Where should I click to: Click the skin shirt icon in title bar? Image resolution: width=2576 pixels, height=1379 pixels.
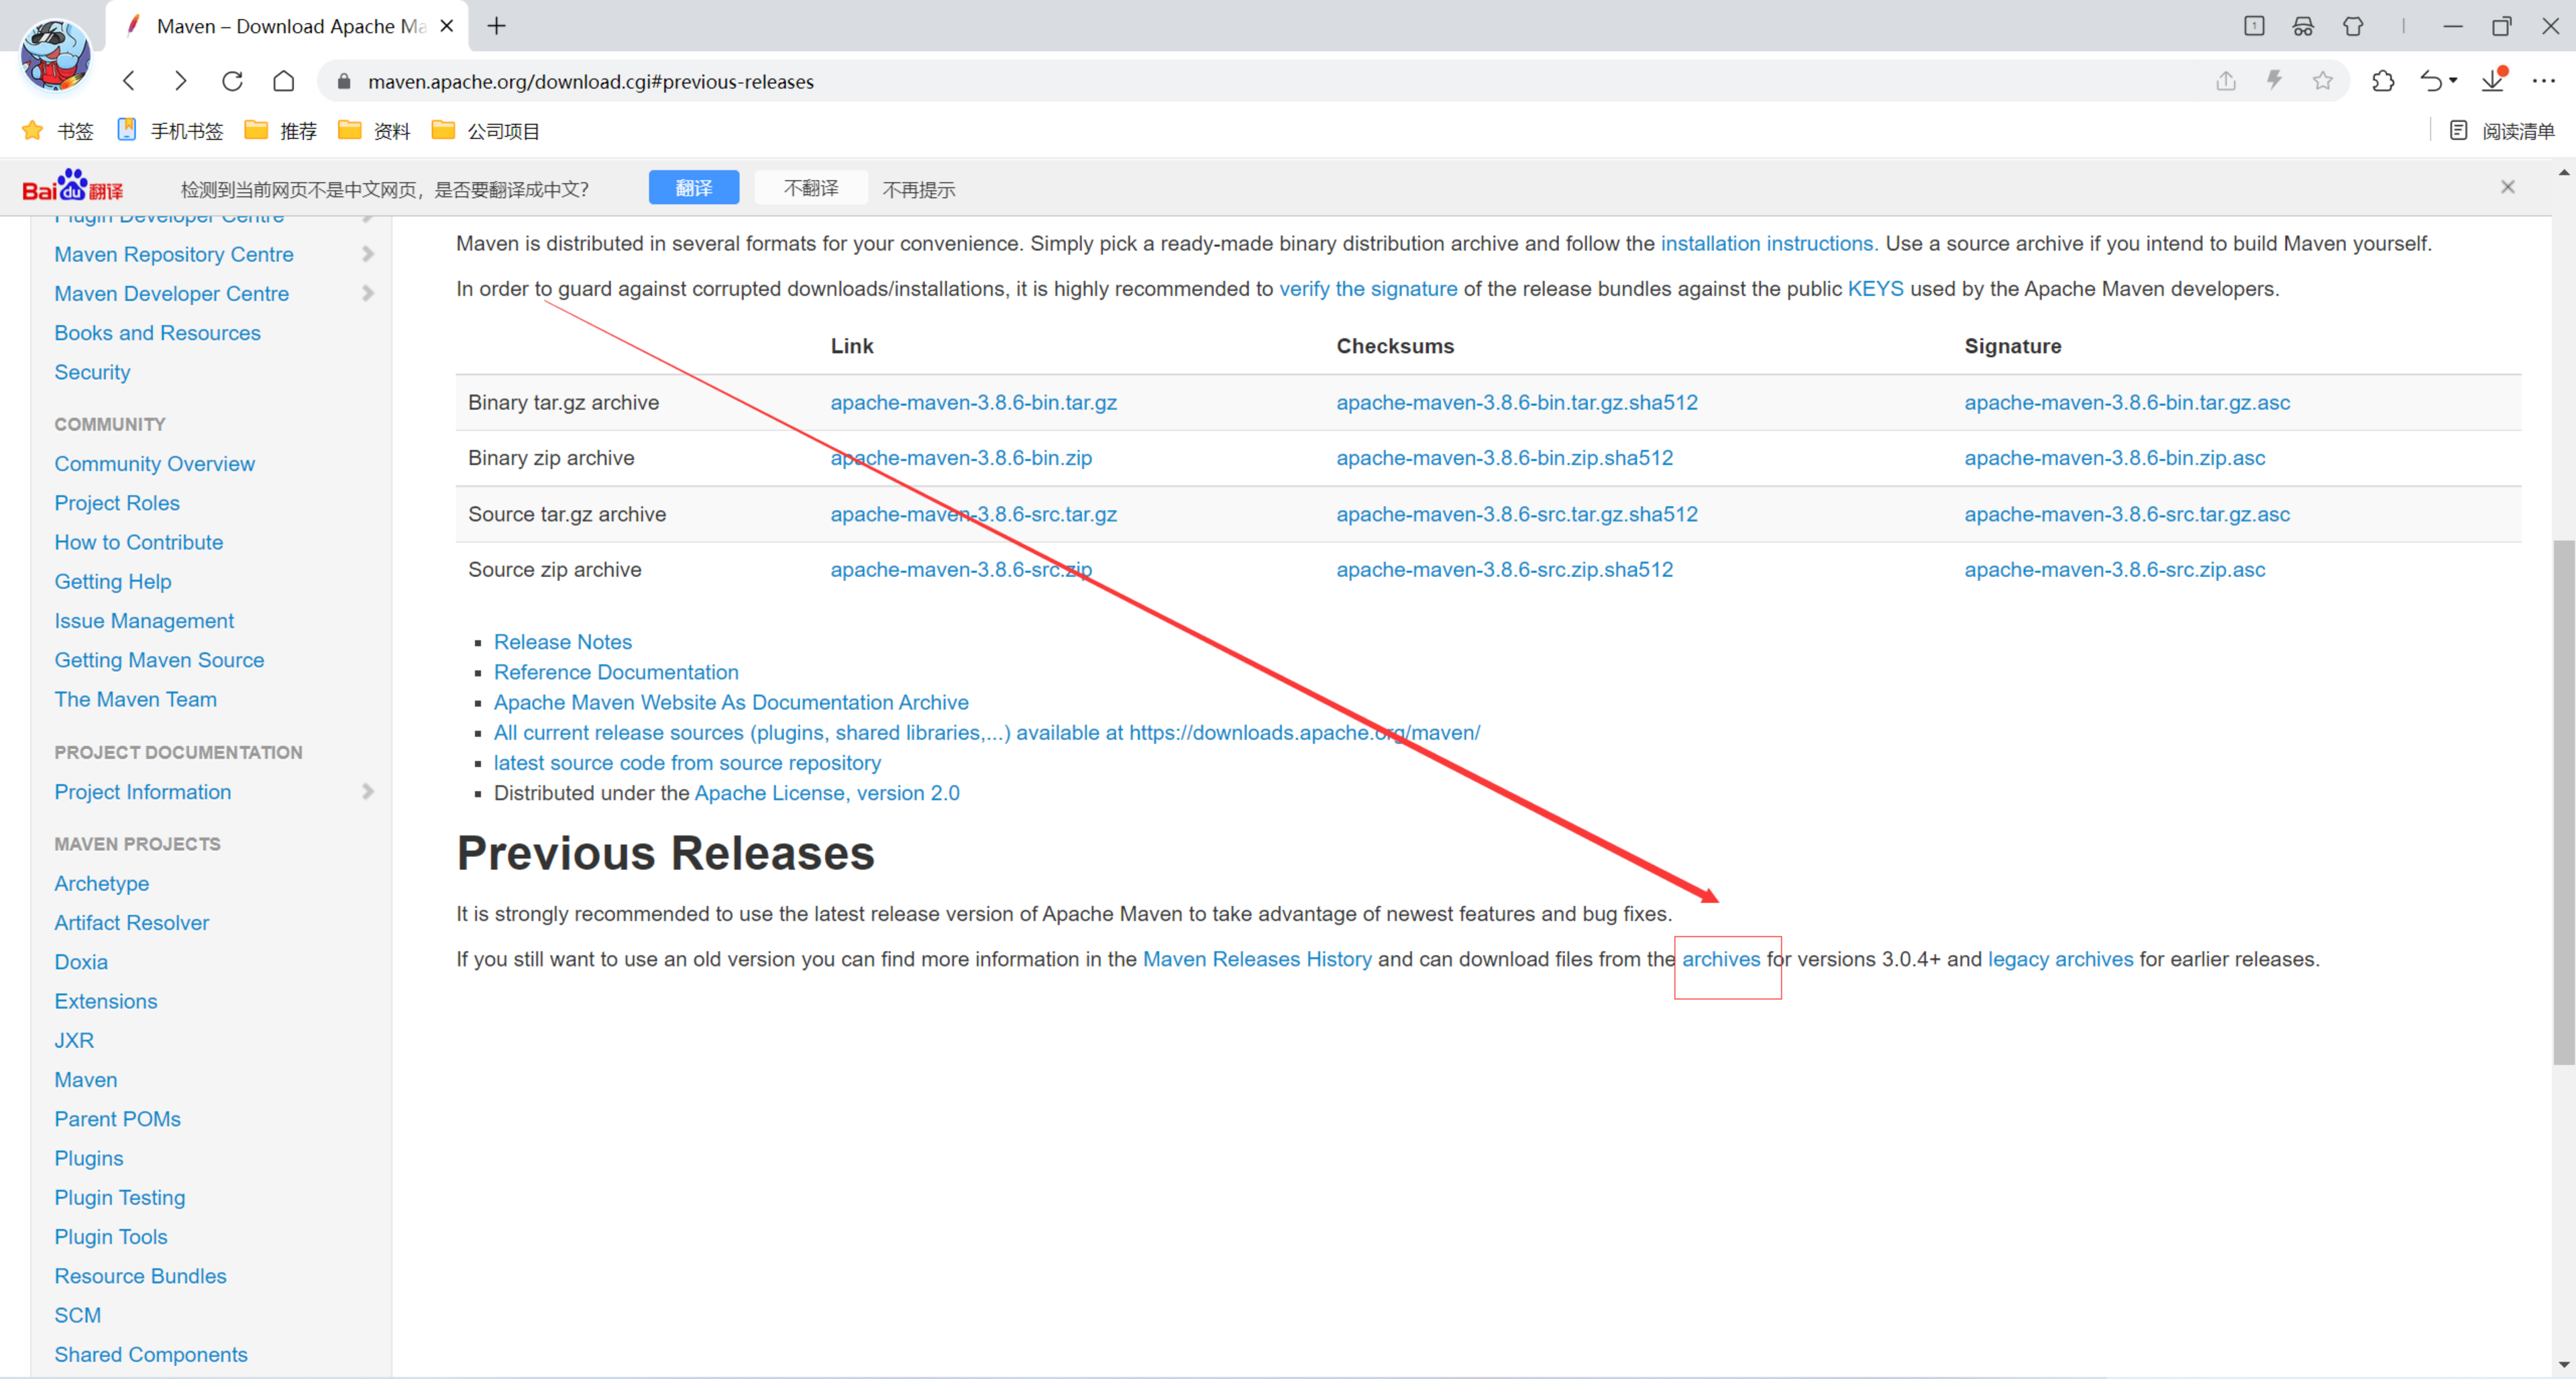pyautogui.click(x=2353, y=26)
